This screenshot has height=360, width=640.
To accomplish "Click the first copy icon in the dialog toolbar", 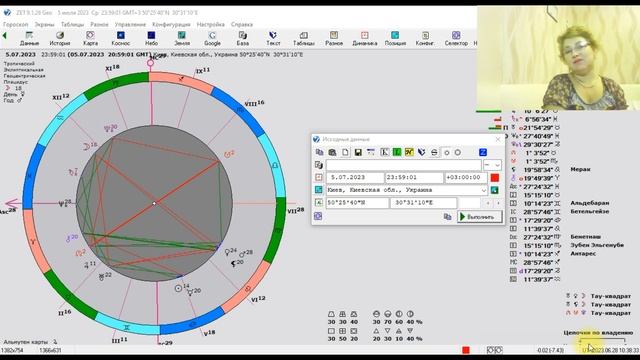I will click(x=320, y=152).
